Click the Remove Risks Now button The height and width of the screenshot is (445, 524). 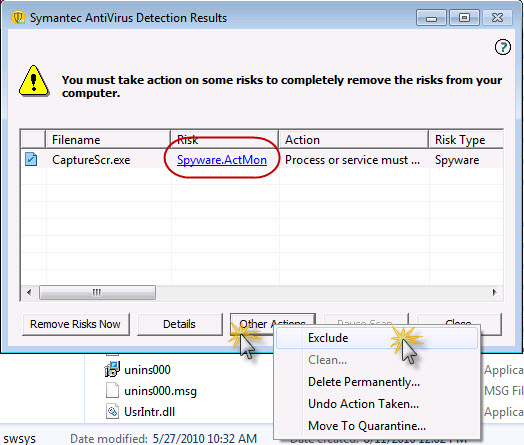(76, 324)
